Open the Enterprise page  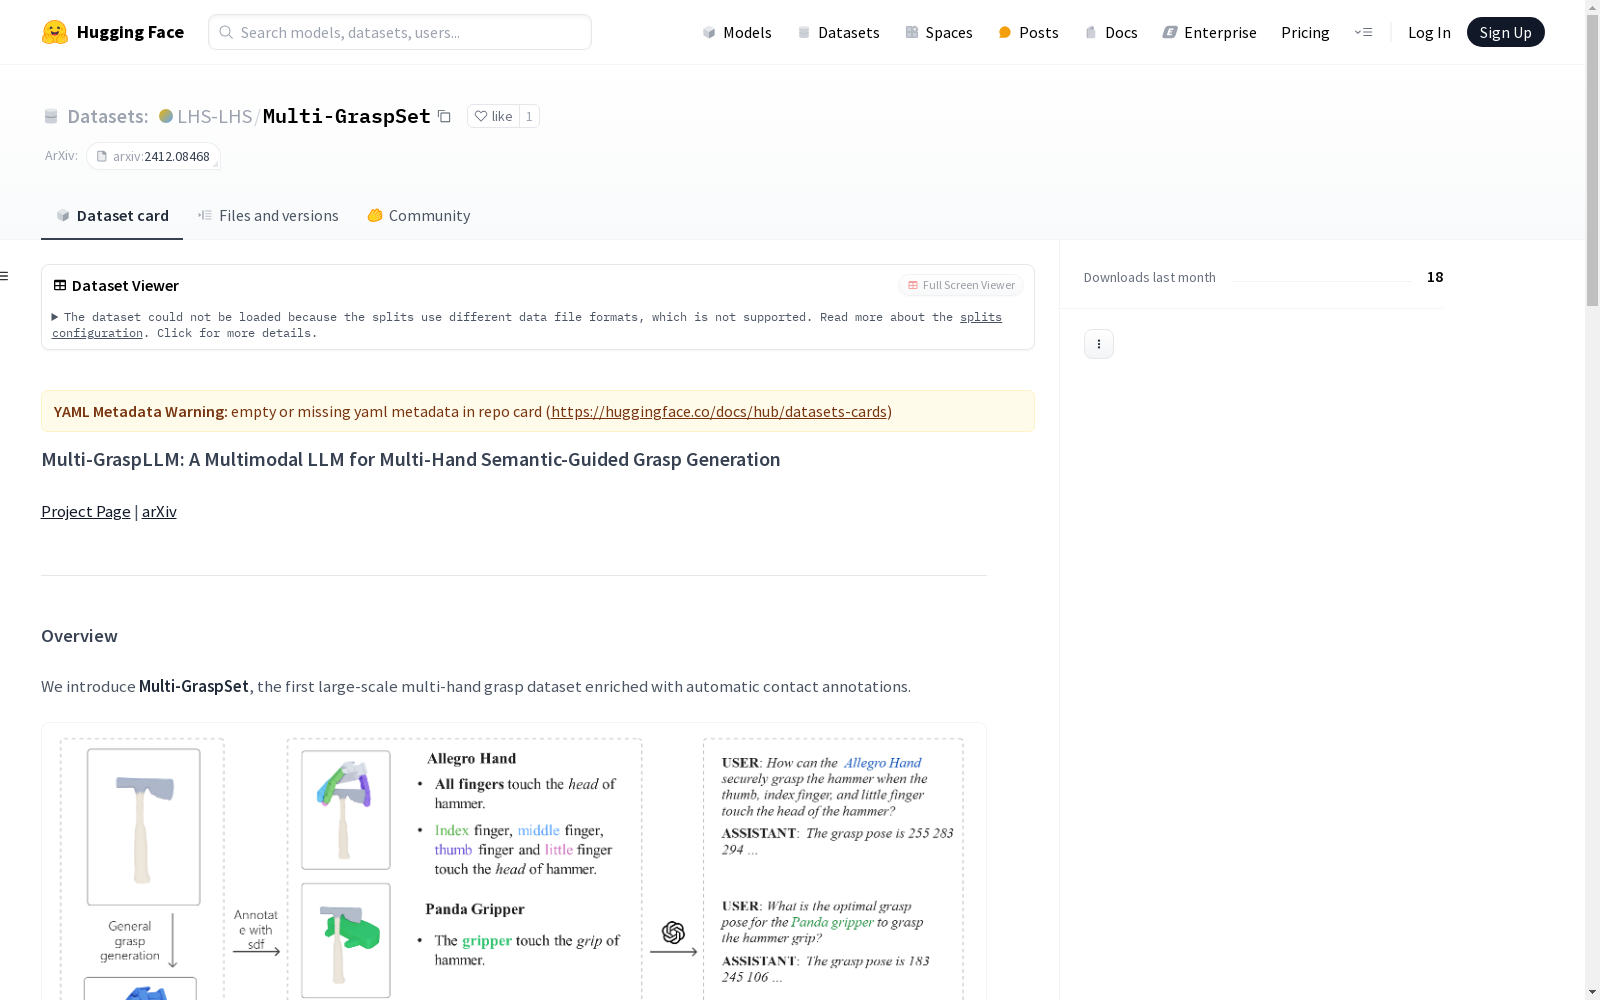(1209, 32)
